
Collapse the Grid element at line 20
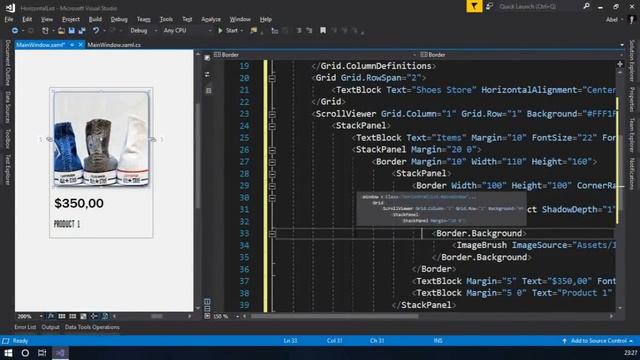click(x=272, y=78)
